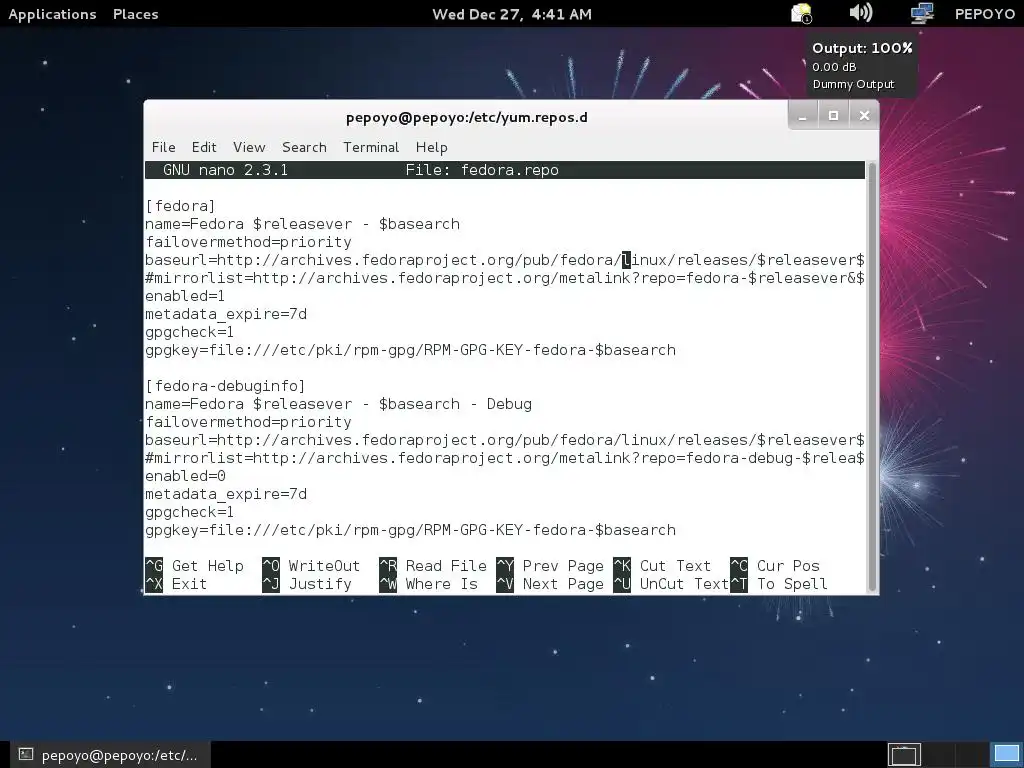Click the enabled=1 line
The height and width of the screenshot is (768, 1024).
click(x=185, y=296)
